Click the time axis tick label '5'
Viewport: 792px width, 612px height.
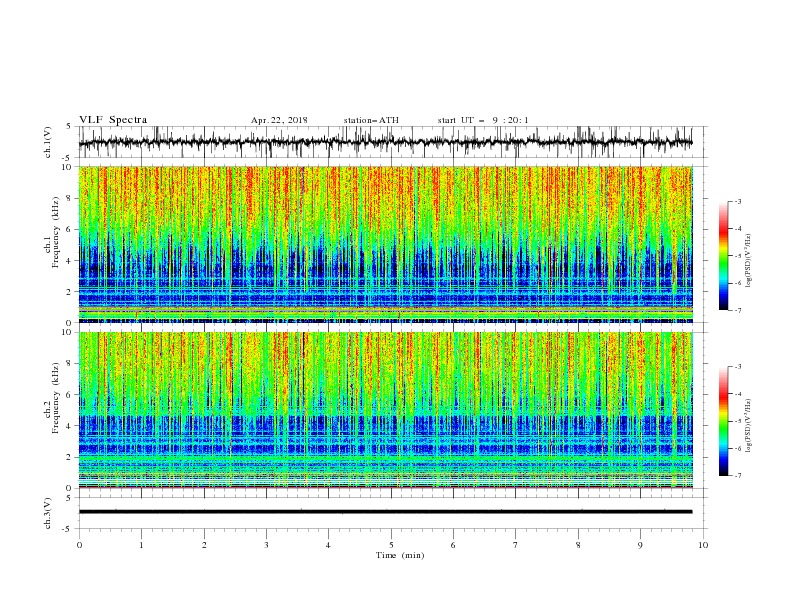click(391, 545)
